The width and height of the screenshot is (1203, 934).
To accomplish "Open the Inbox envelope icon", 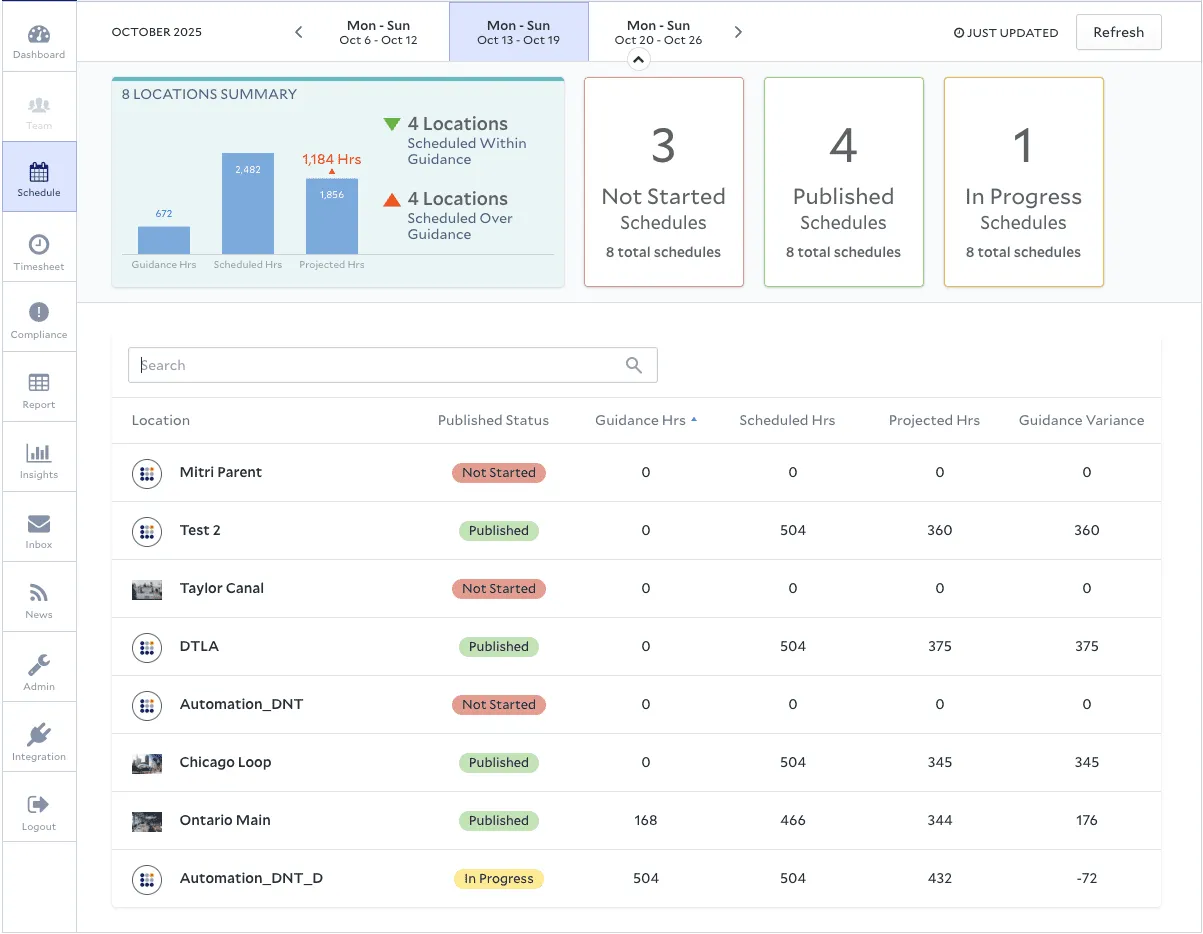I will click(x=39, y=524).
